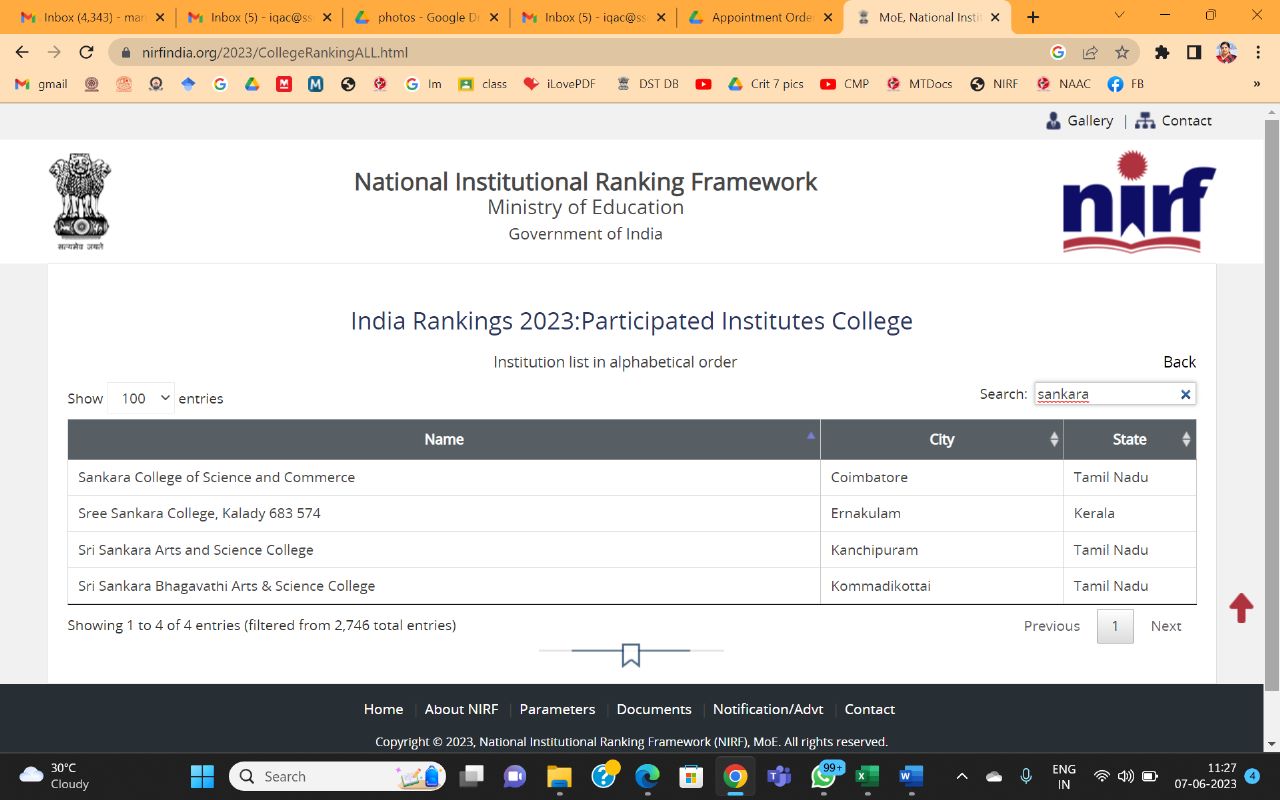Sort the table by City column
This screenshot has width=1280, height=800.
tap(941, 439)
